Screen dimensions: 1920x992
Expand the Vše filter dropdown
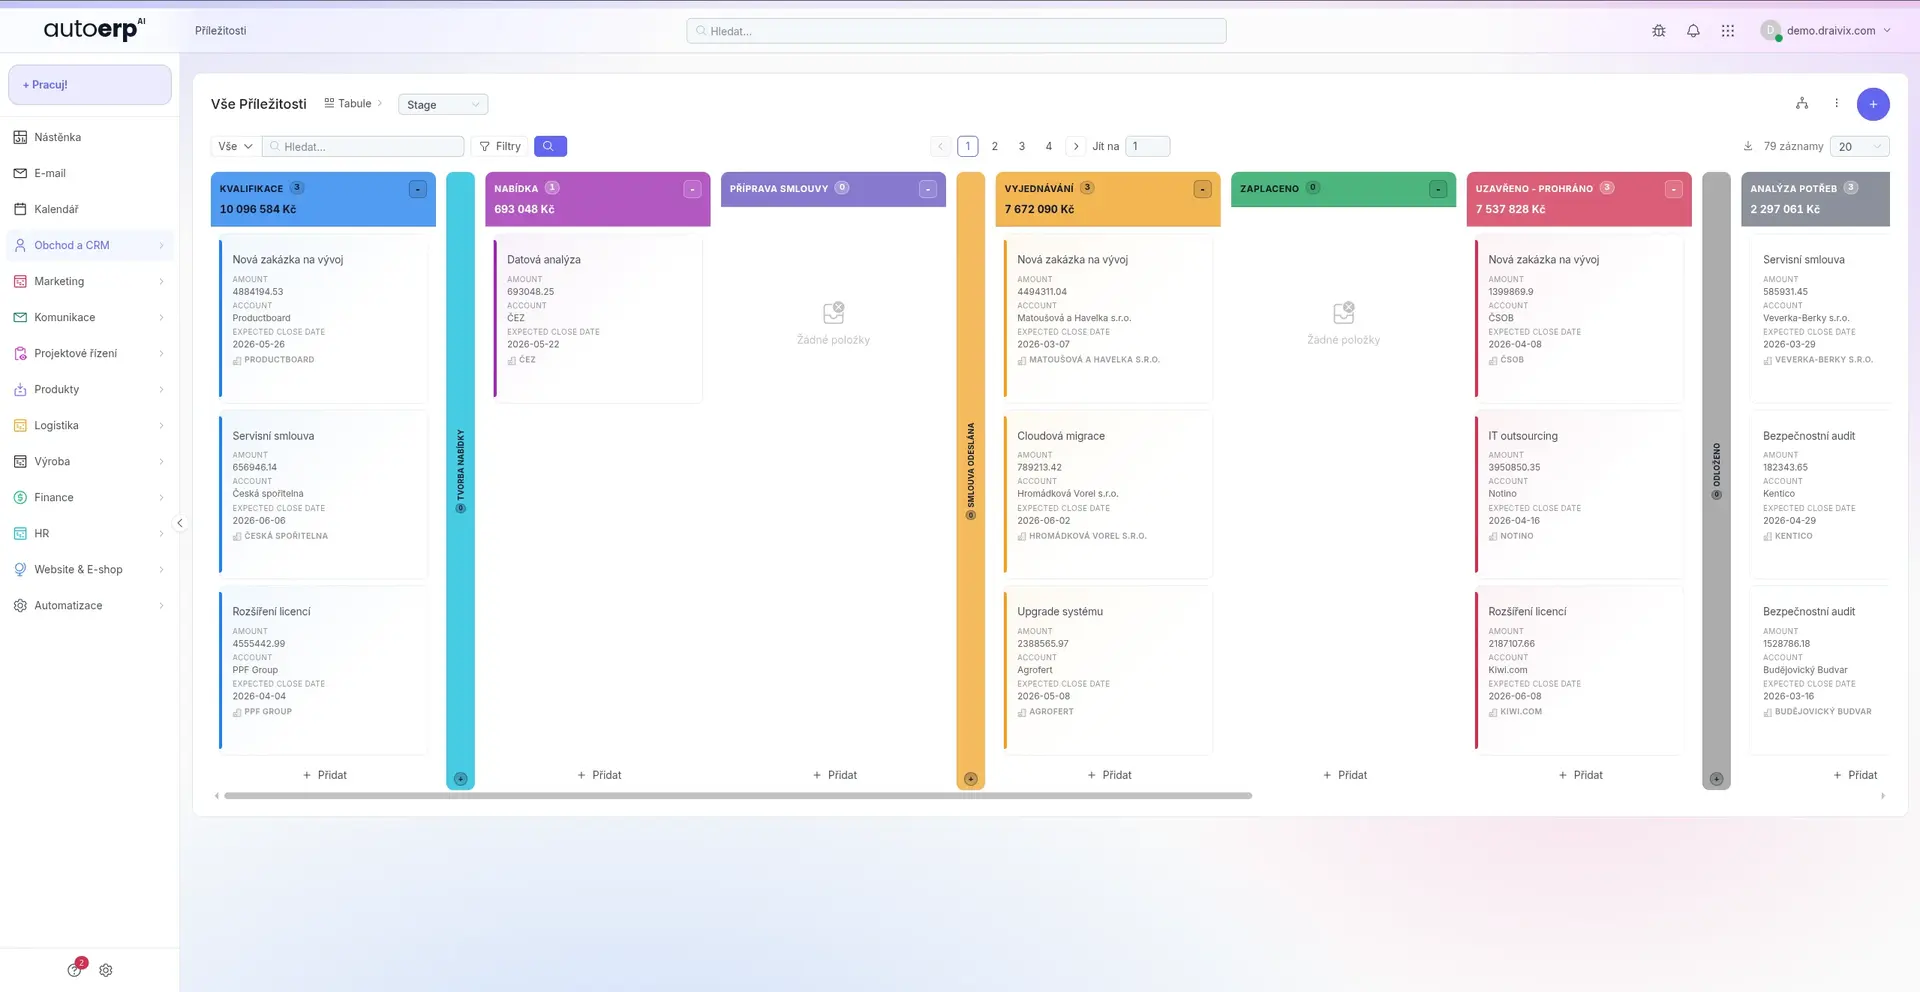coord(235,147)
